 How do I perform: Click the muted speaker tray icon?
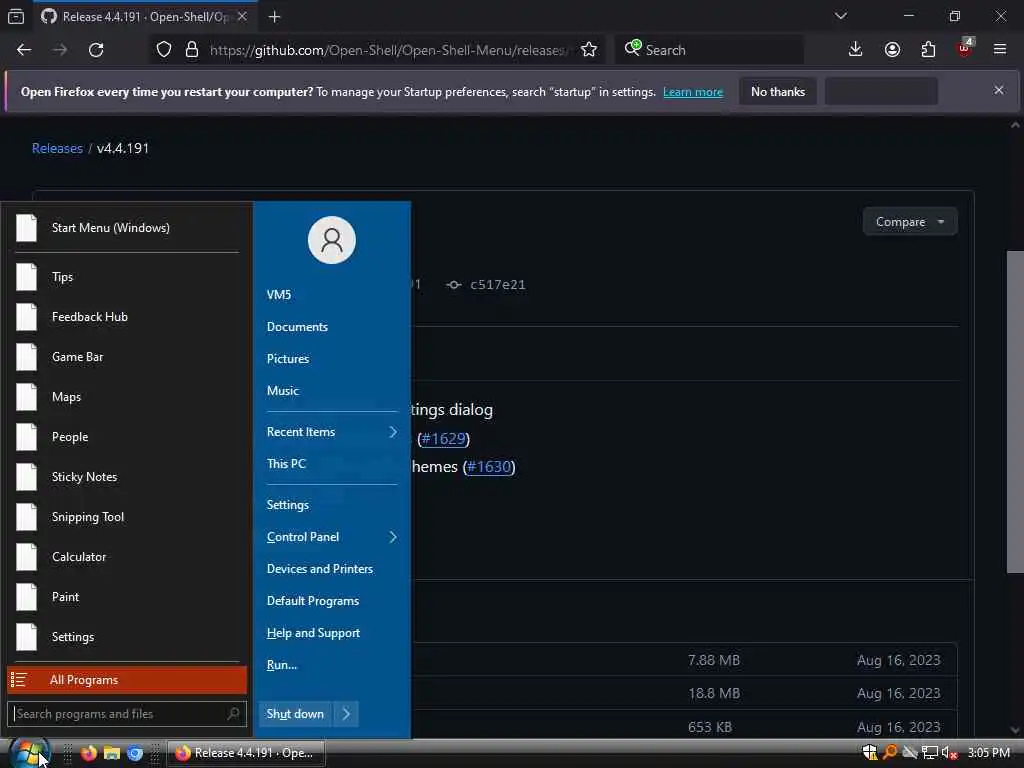[x=949, y=753]
